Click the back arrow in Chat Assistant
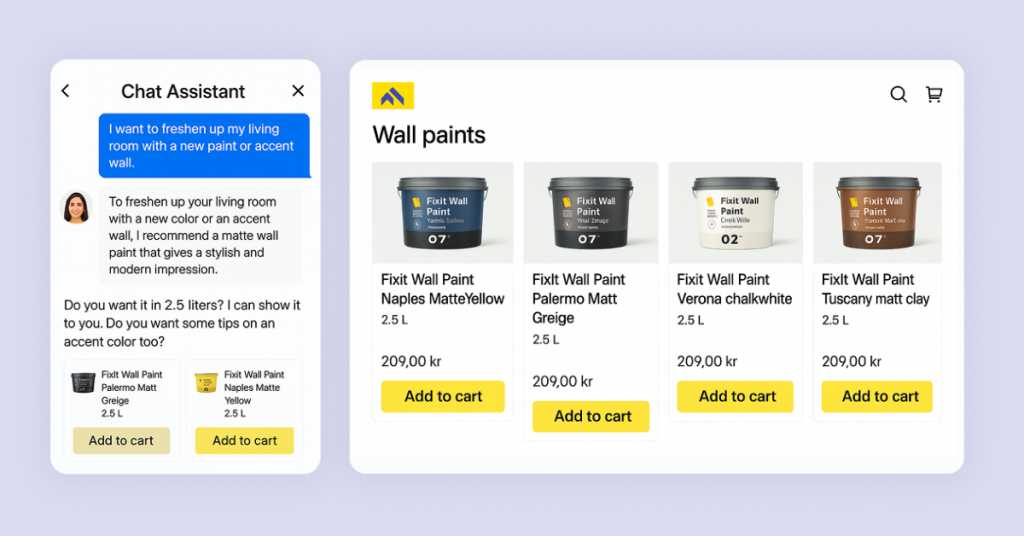This screenshot has height=536, width=1024. point(65,91)
